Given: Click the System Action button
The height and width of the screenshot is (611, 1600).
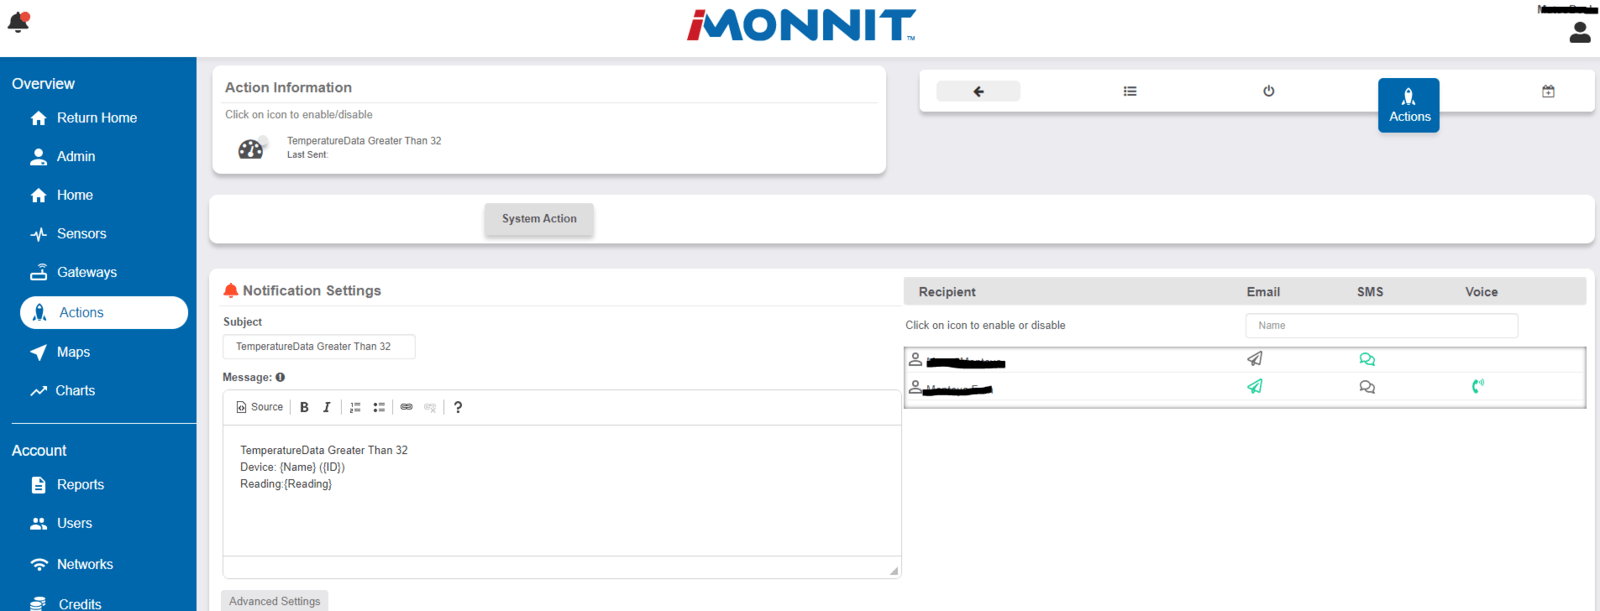Looking at the screenshot, I should 539,219.
